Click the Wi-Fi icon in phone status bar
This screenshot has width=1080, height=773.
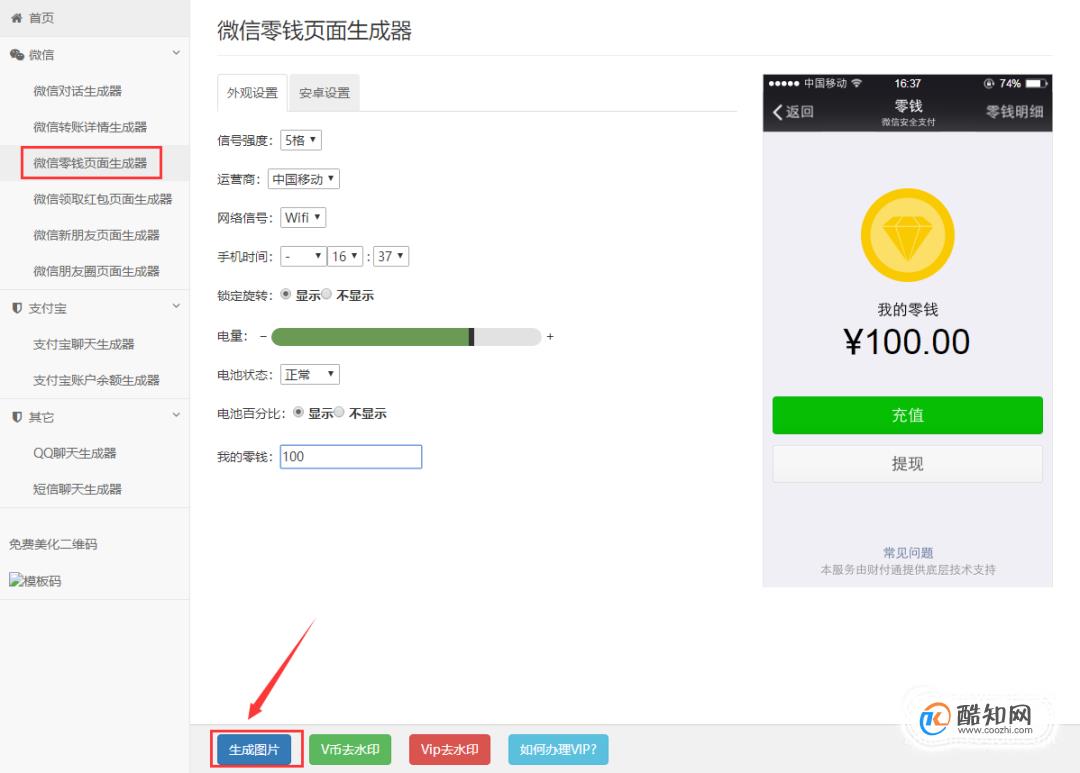pos(856,83)
